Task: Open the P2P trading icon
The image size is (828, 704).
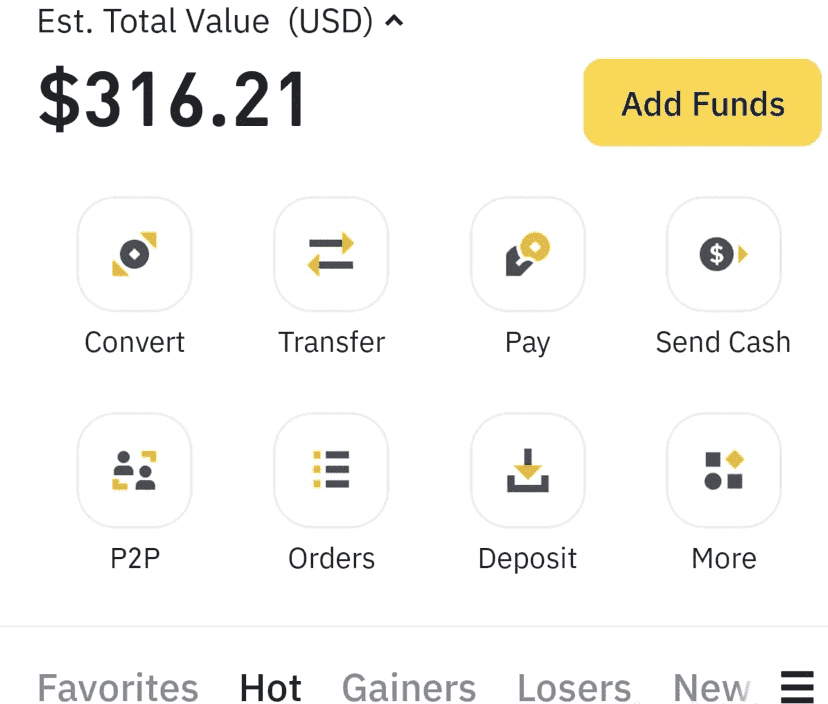Action: pos(134,470)
